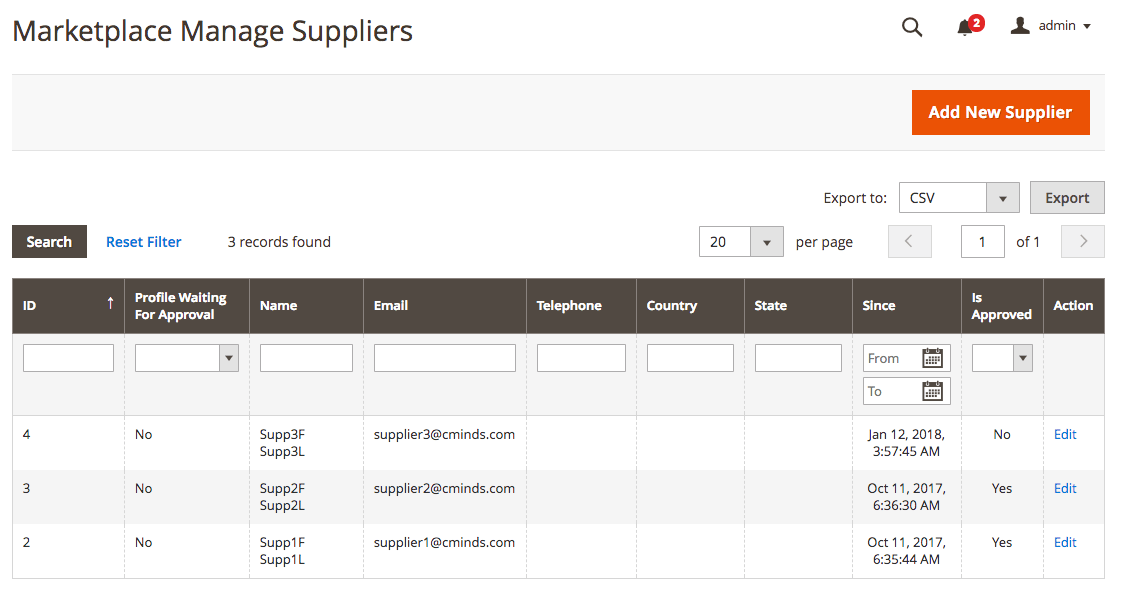Click the Search button
This screenshot has height=599, width=1123.
tap(49, 242)
